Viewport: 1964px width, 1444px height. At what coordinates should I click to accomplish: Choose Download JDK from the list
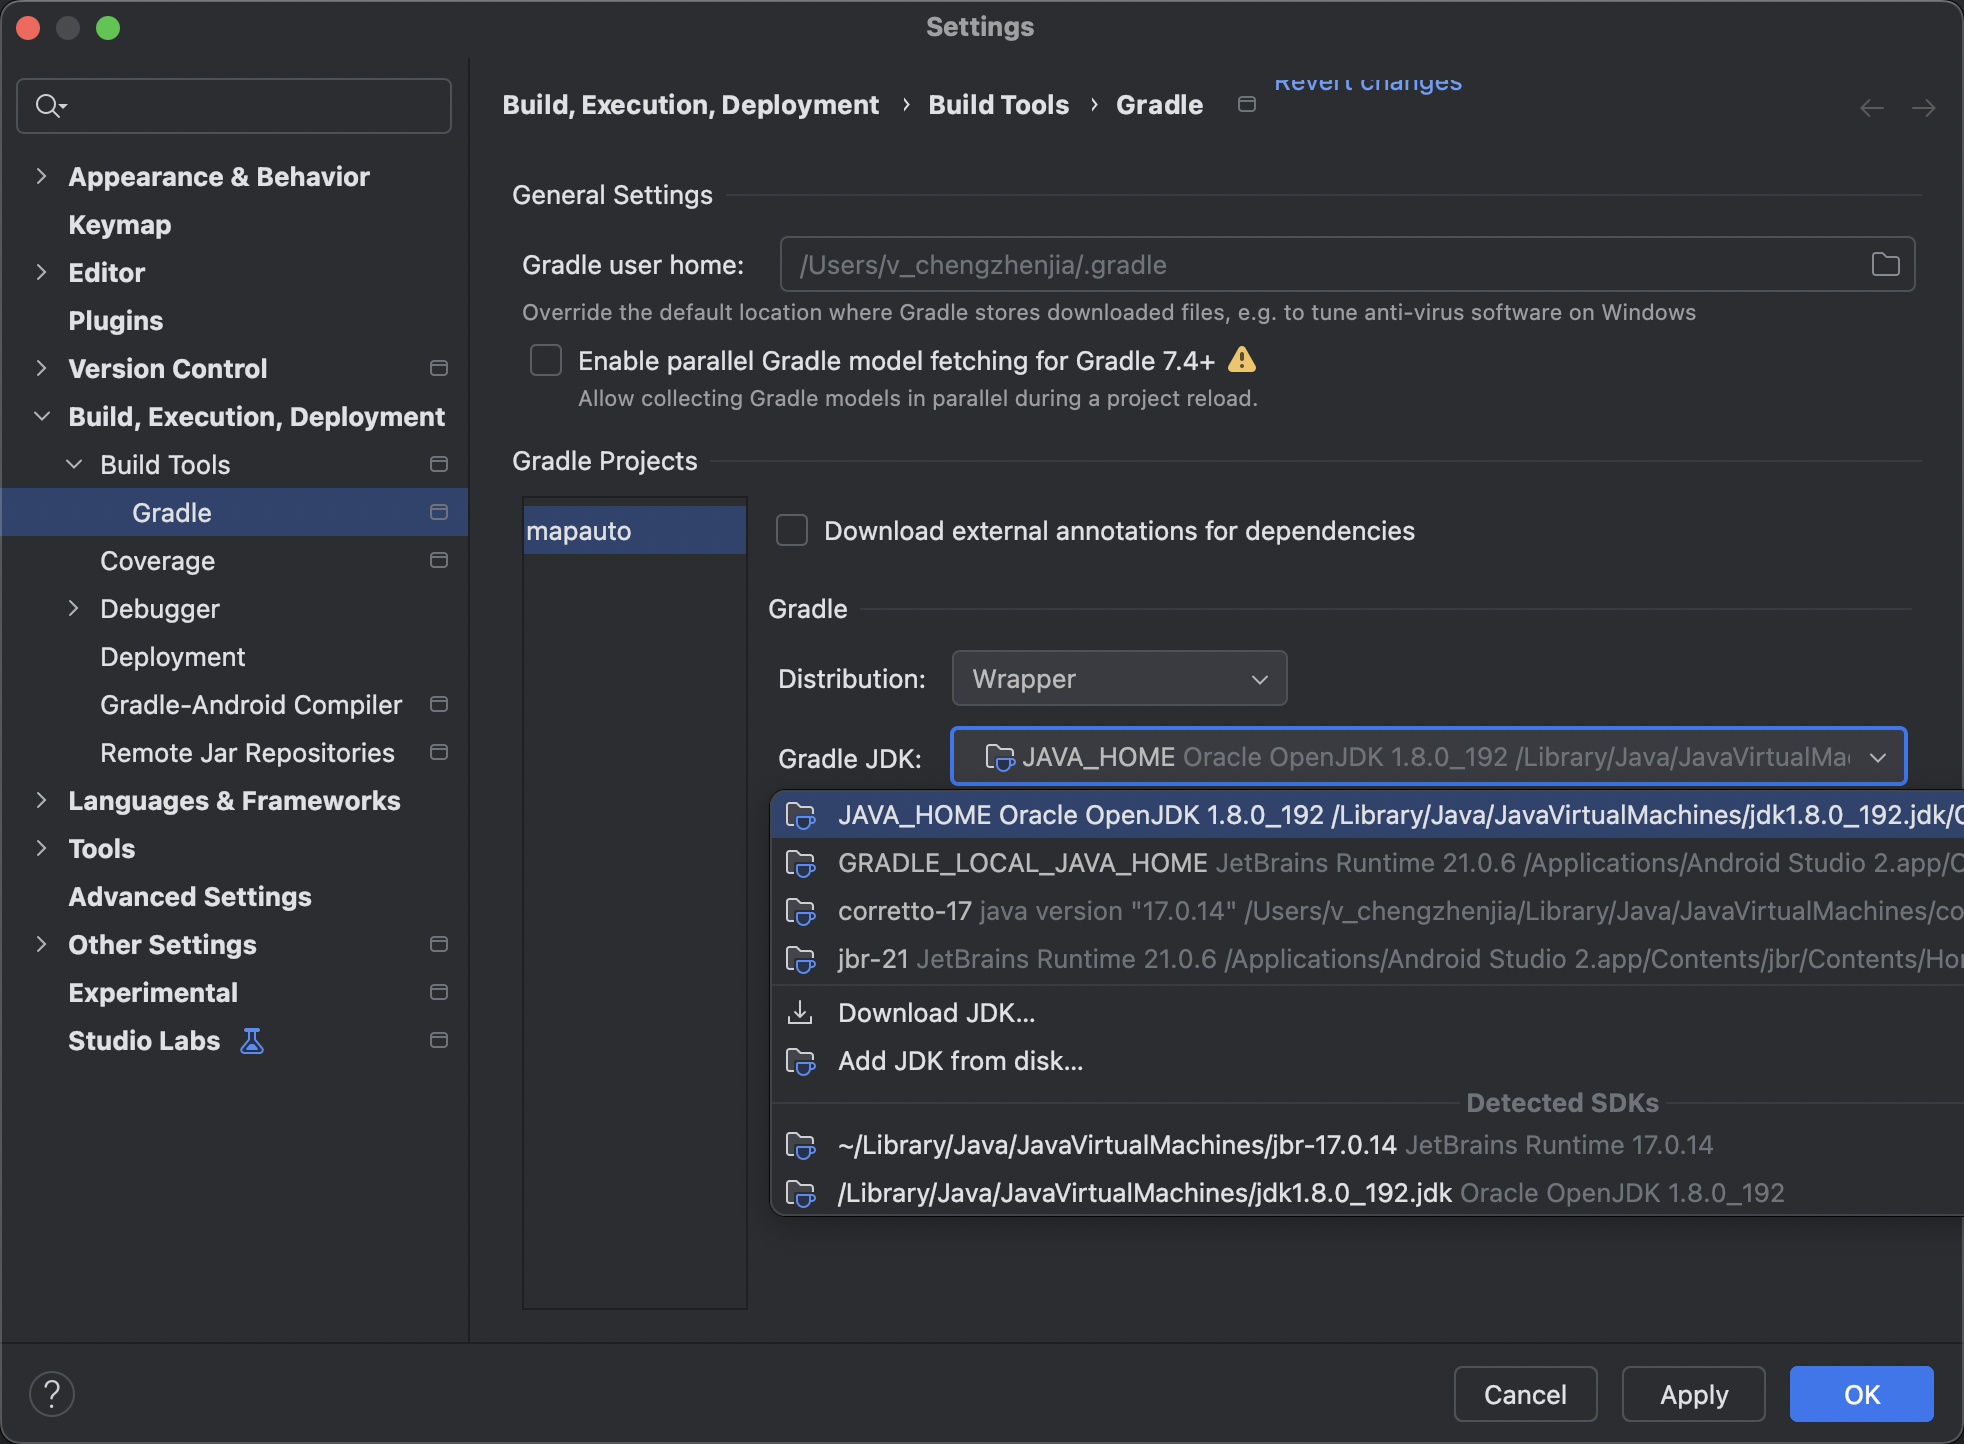(x=936, y=1012)
